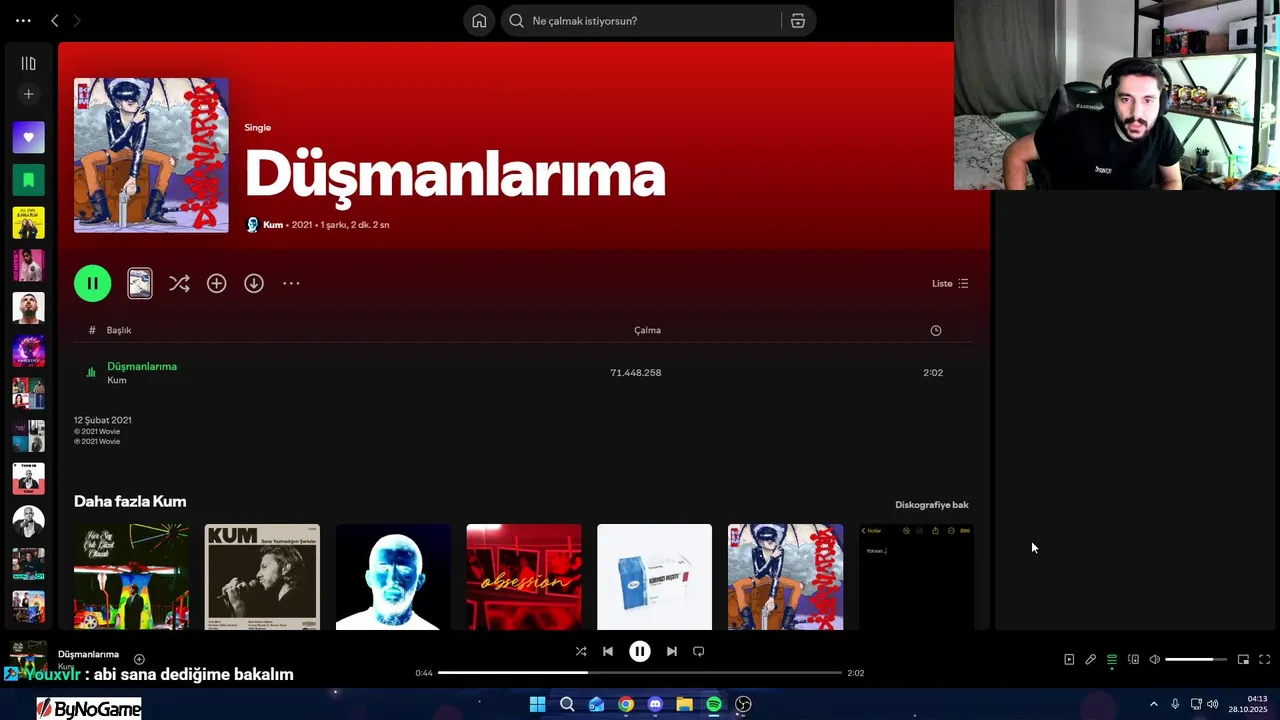Open the miniplayer icon
This screenshot has height=720, width=1280.
click(x=1243, y=659)
